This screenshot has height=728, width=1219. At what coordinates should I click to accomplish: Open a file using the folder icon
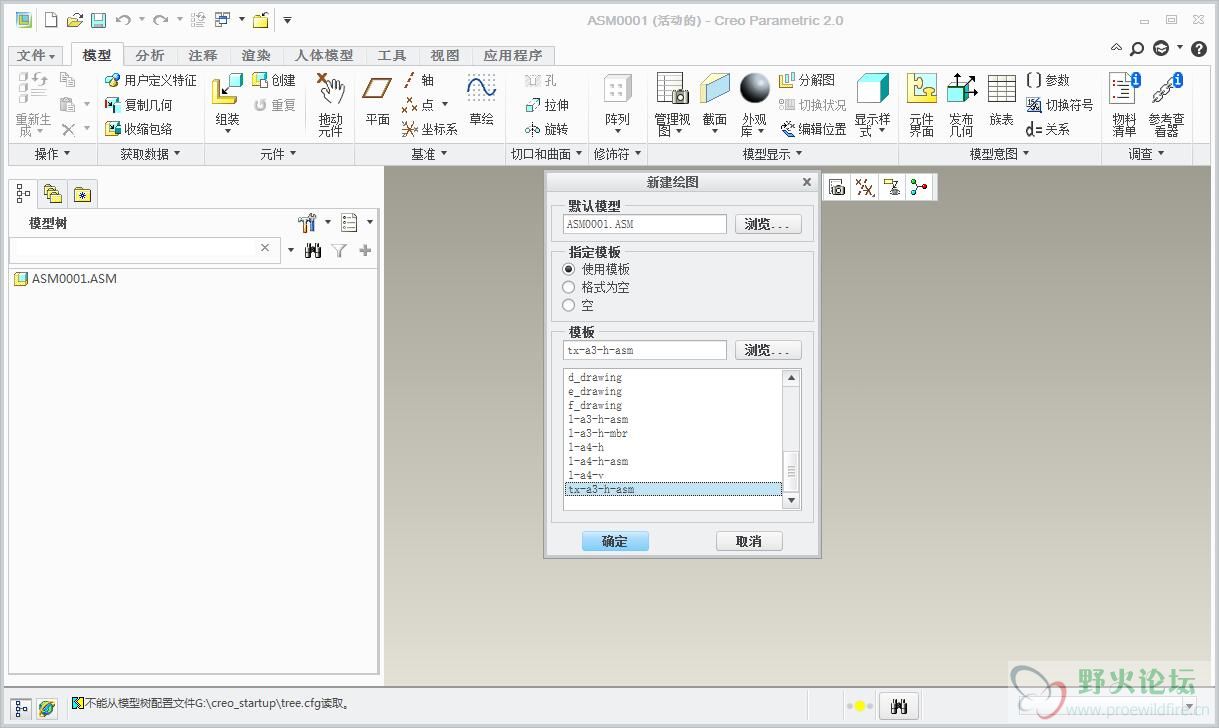(x=74, y=20)
